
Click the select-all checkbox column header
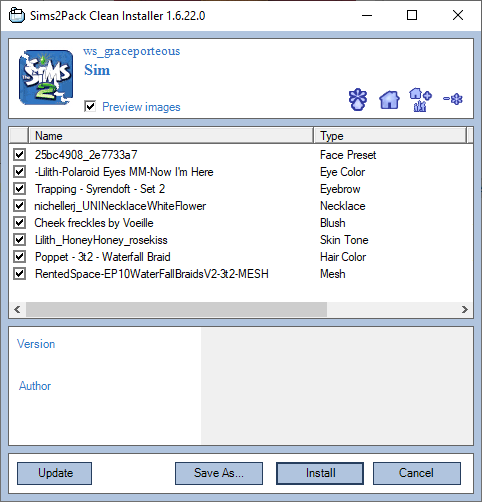[x=19, y=136]
